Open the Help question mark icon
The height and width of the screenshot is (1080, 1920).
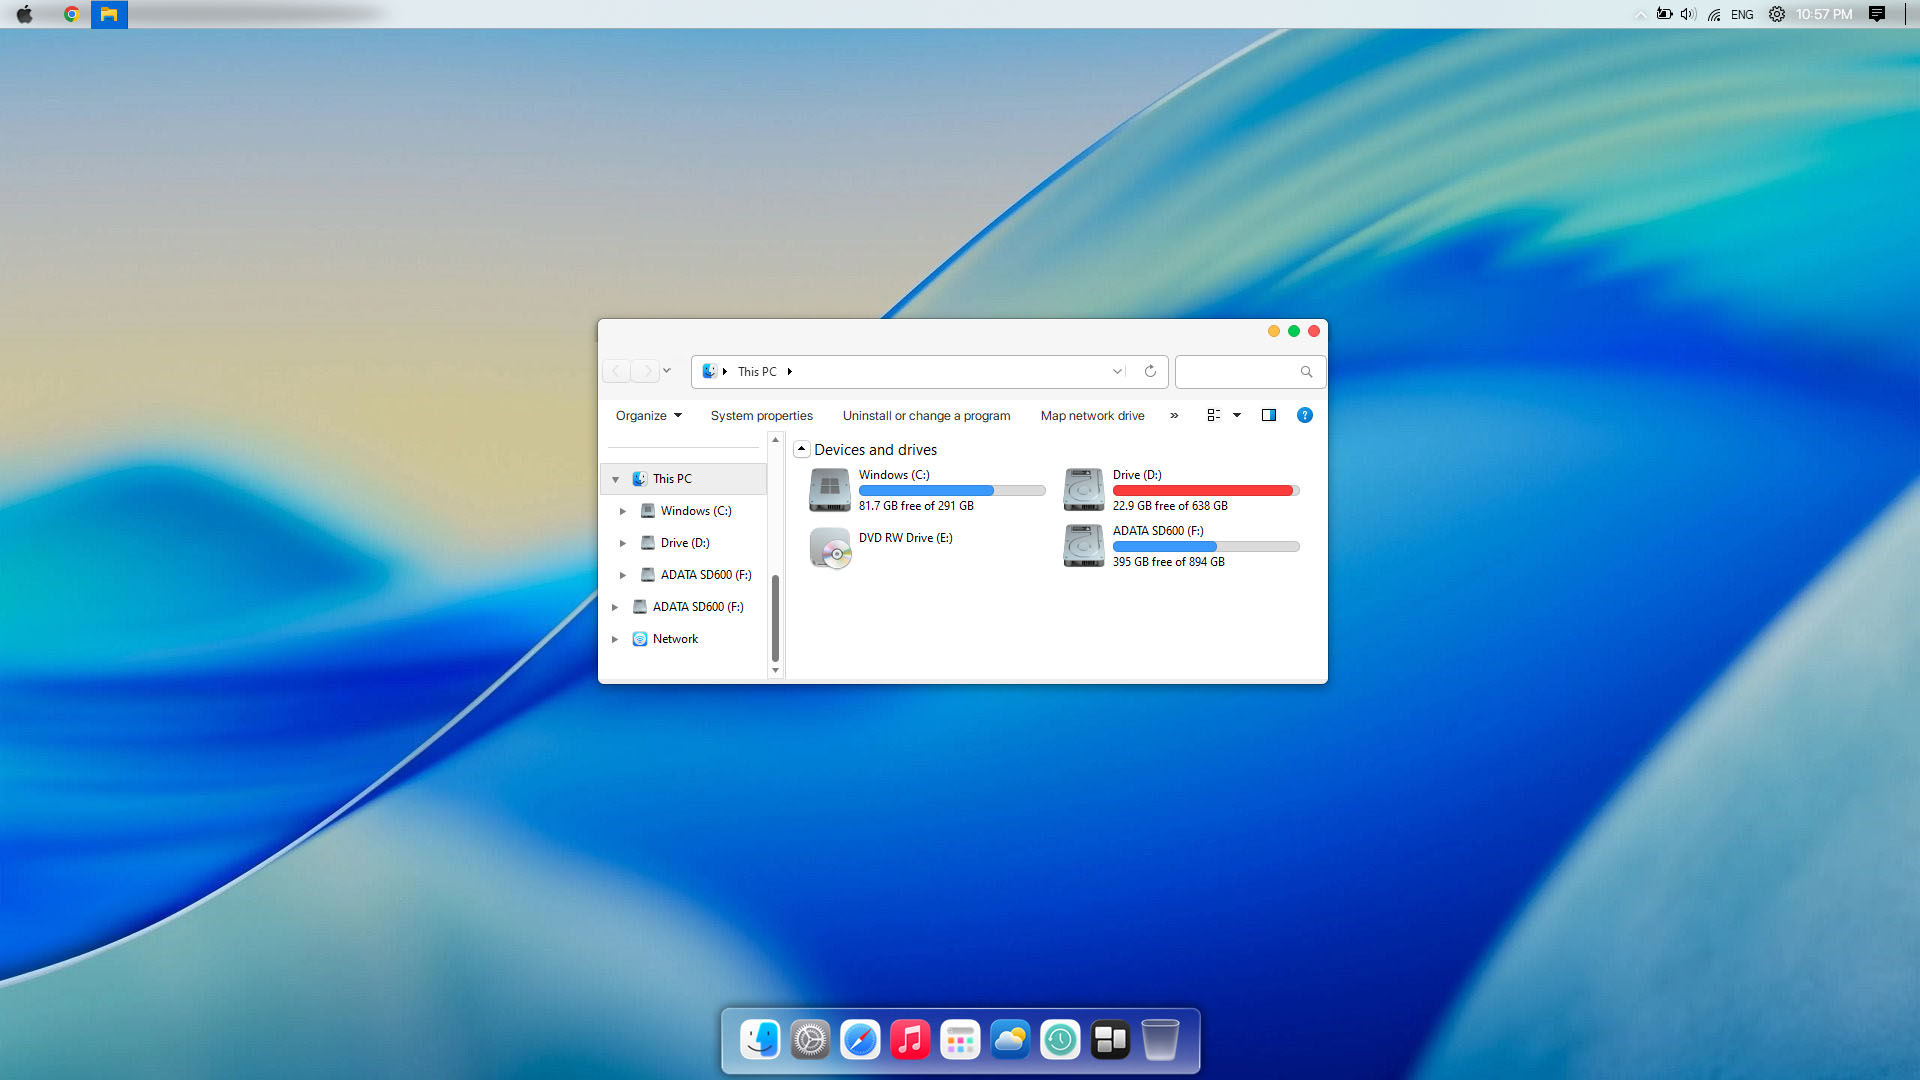[1304, 415]
